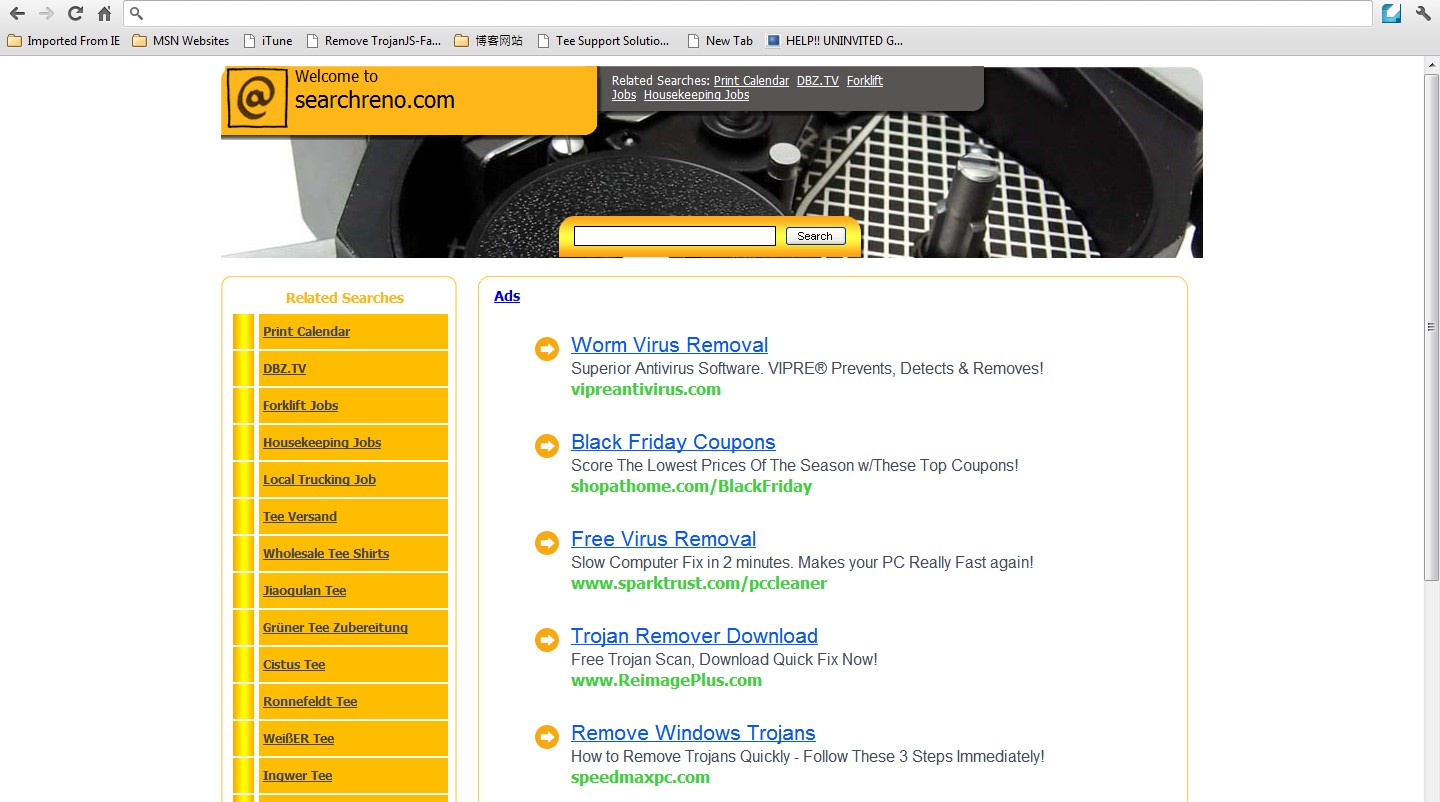Open the Remove Windows Trojans ad
The width and height of the screenshot is (1440, 802).
point(693,733)
